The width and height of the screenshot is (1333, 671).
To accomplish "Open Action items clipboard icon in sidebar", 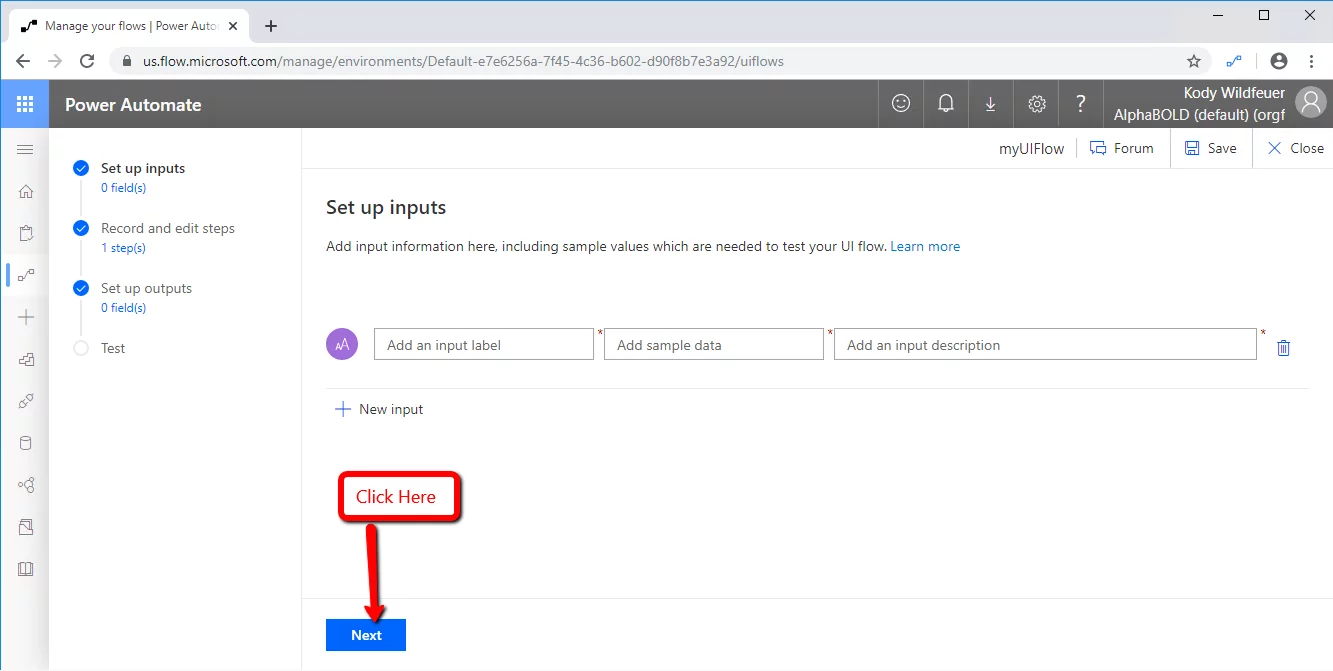I will tap(26, 233).
